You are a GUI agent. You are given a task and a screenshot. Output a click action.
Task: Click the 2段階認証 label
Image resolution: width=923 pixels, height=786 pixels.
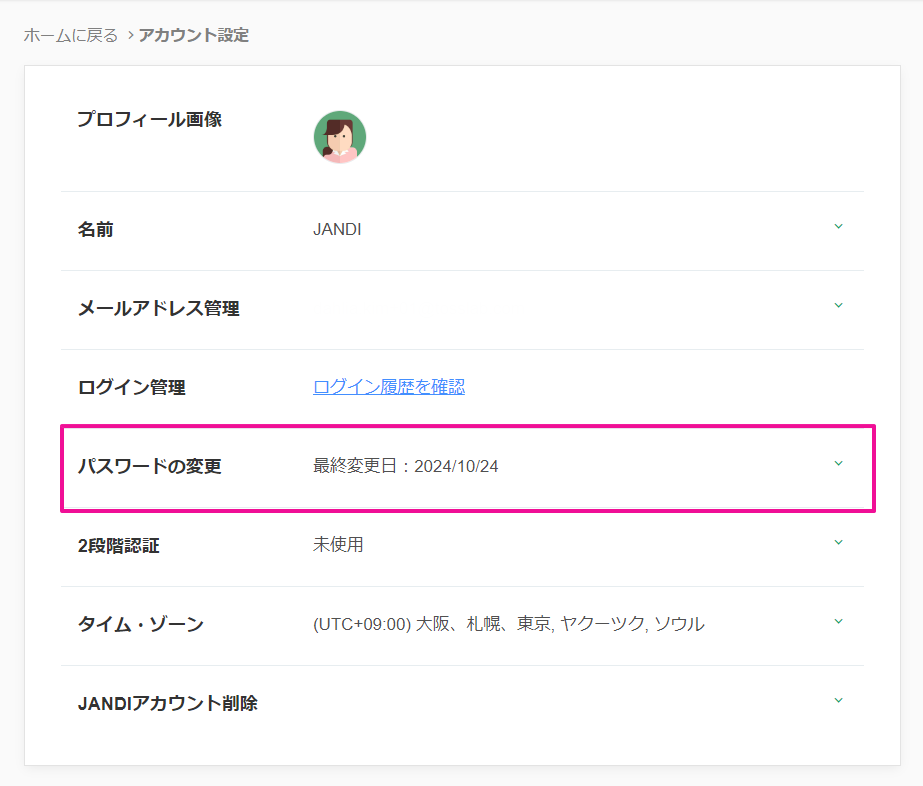[119, 546]
